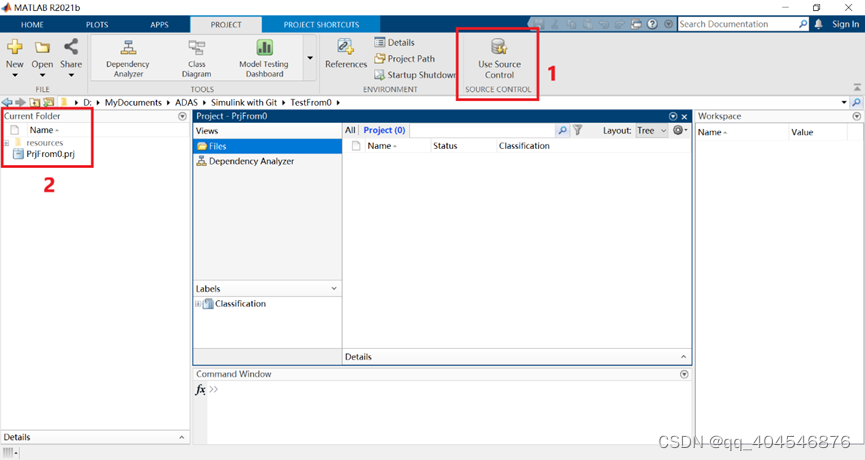Open Current Folder panel actions menu

(183, 116)
